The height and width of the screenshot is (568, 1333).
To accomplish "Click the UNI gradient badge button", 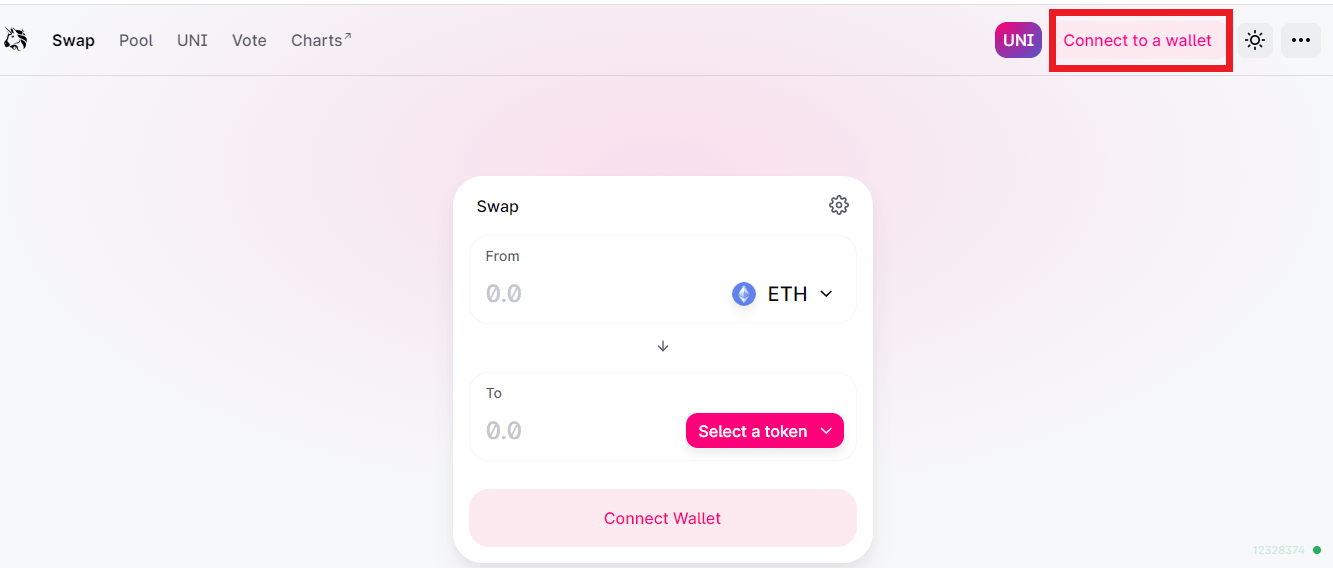I will coord(1018,40).
